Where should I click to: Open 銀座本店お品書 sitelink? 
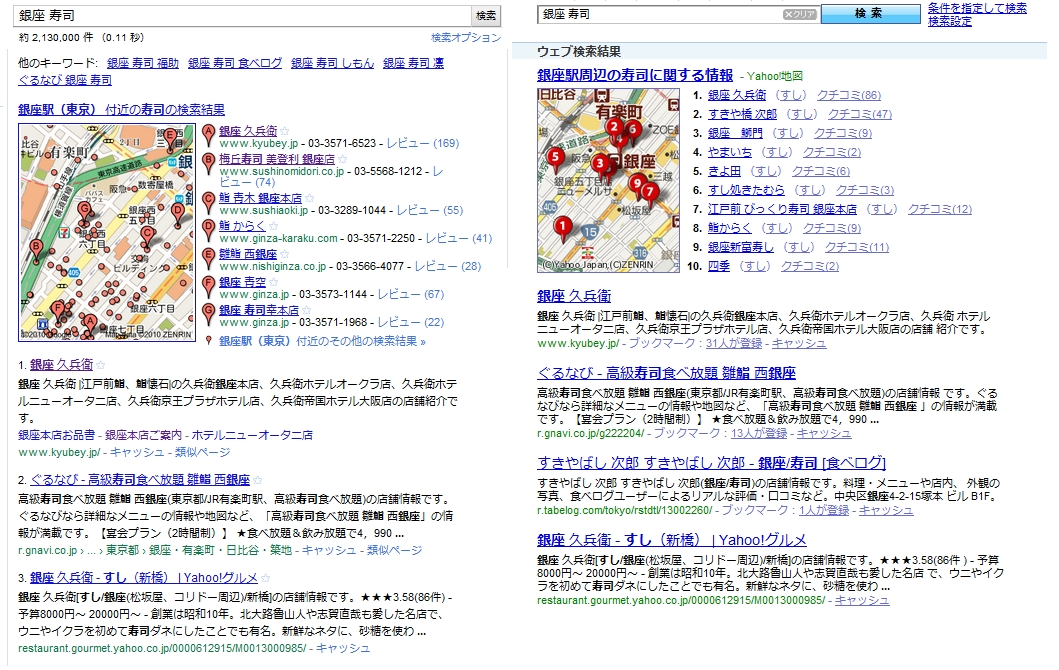pos(57,435)
